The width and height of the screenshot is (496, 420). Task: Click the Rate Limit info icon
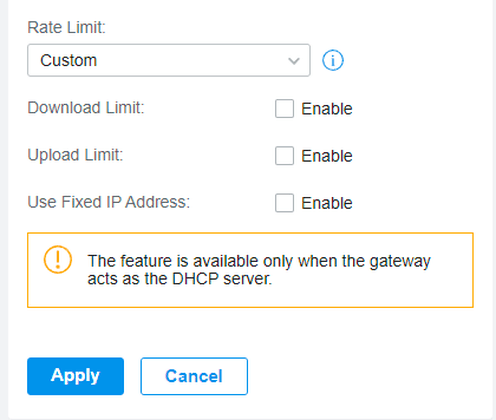coord(333,60)
